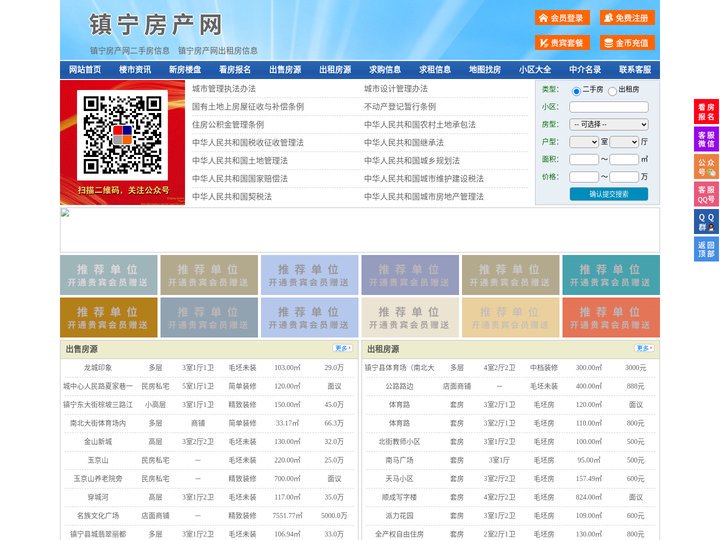This screenshot has width=720, height=540.
Task: Open the 城市管理执法办法 link
Action: coord(224,89)
